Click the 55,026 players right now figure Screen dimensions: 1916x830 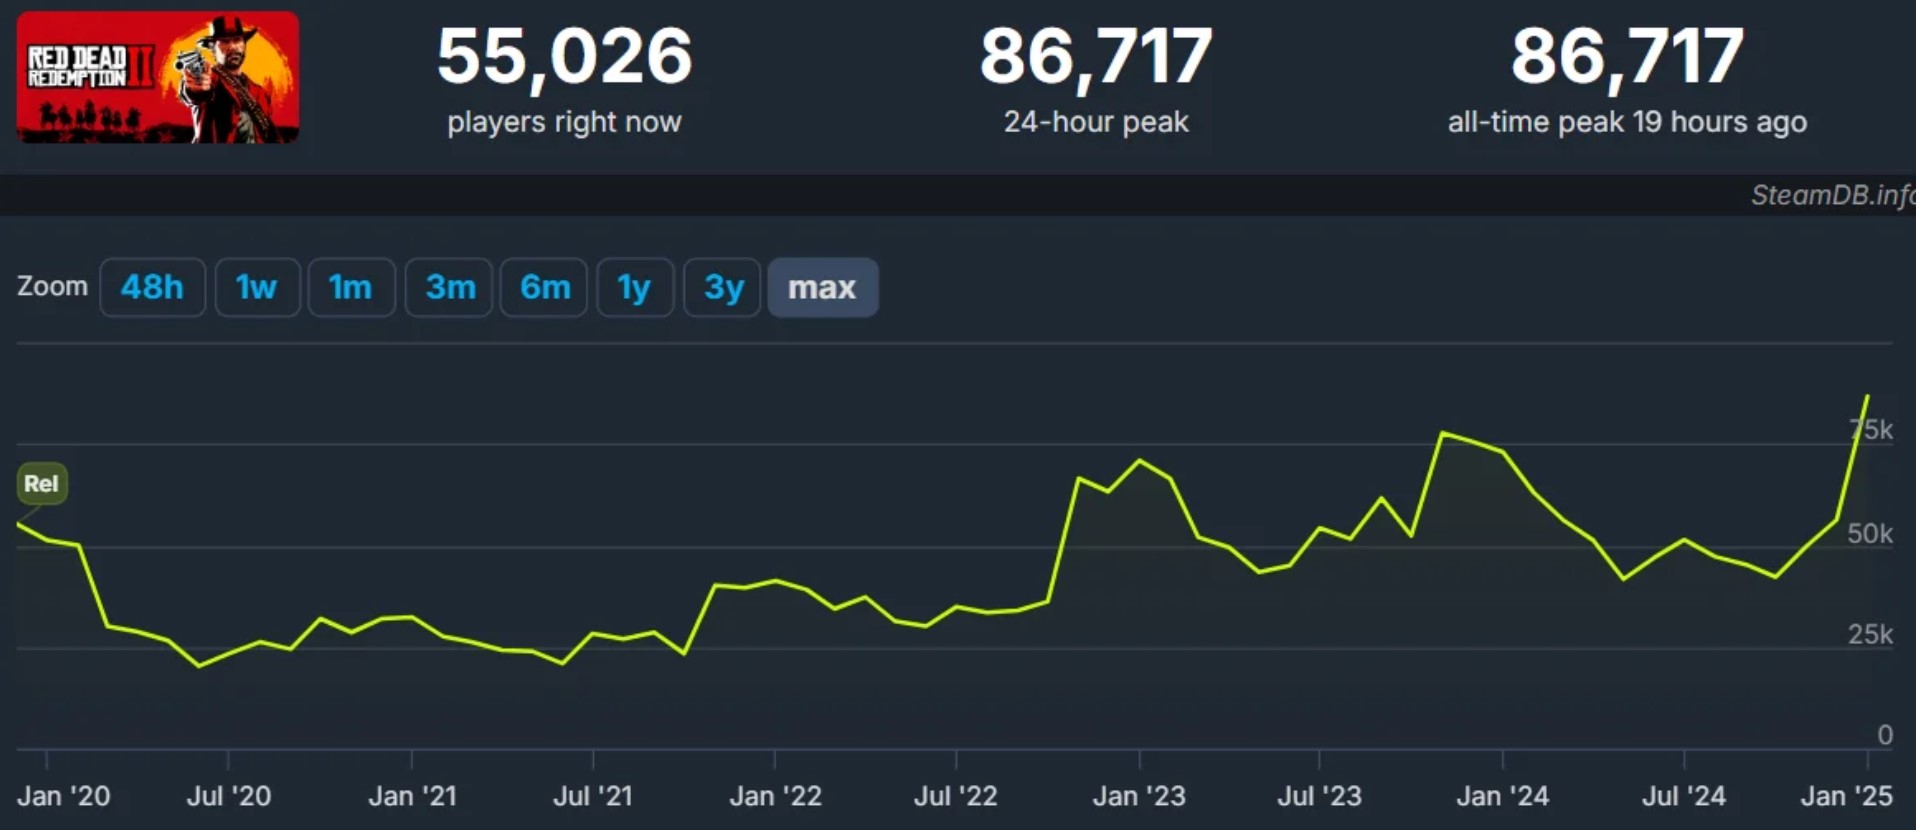pos(564,57)
